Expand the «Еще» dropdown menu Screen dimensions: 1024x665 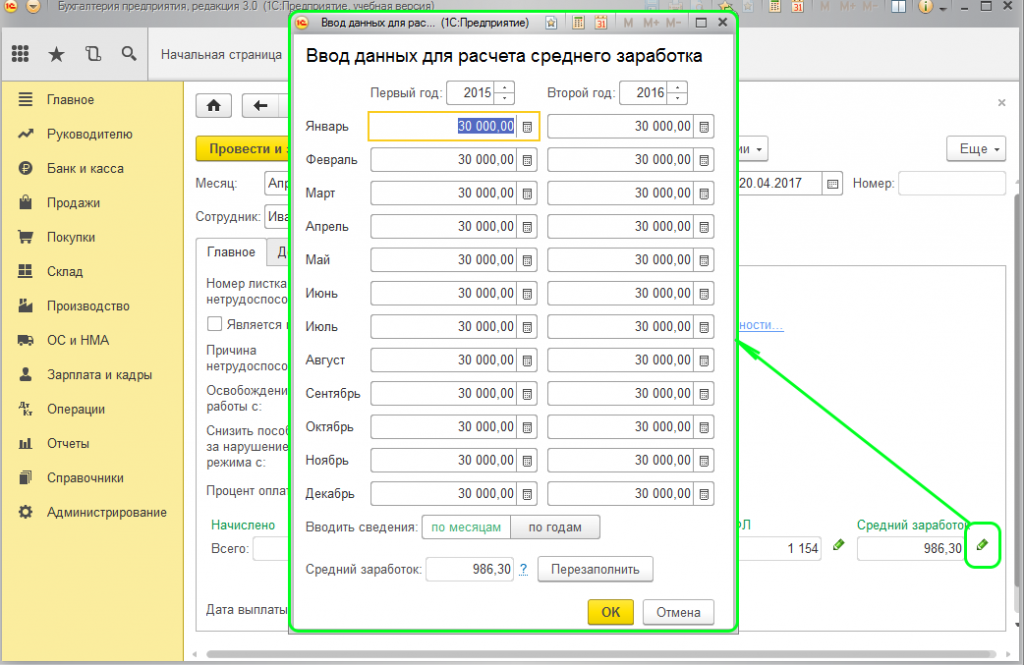pyautogui.click(x=975, y=149)
